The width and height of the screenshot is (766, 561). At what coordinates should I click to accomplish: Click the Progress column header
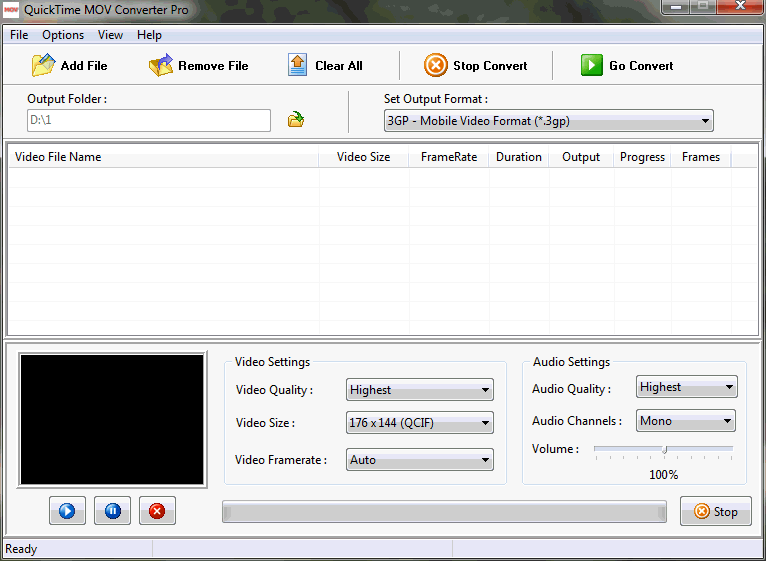pos(642,157)
